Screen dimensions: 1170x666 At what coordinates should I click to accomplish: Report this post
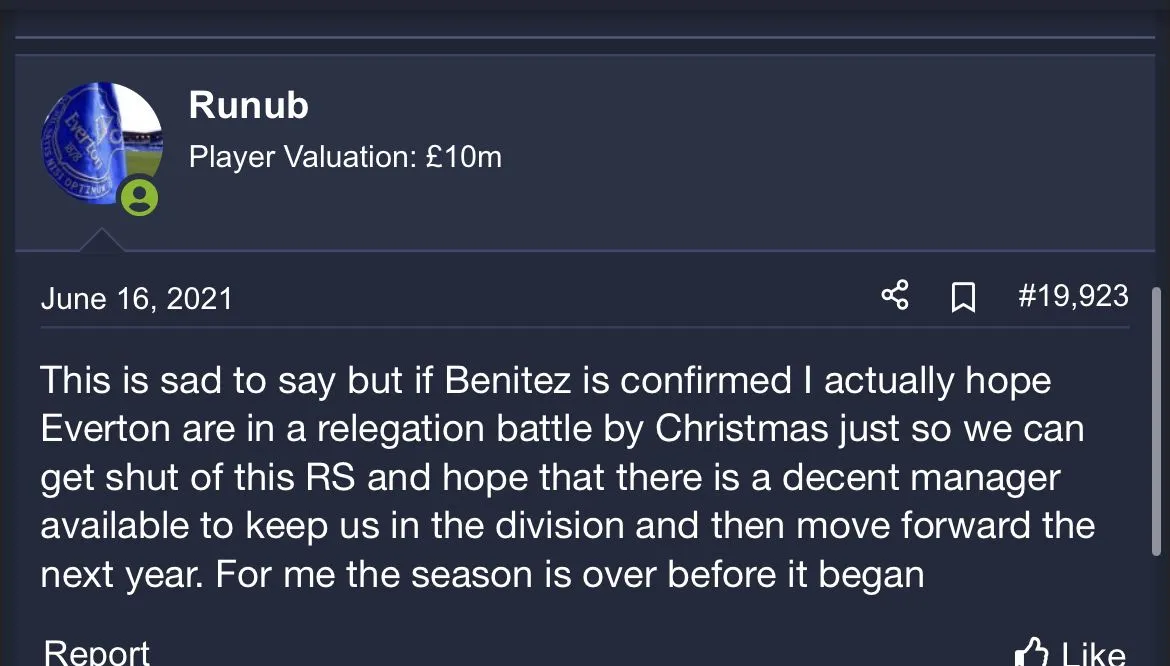pos(97,653)
